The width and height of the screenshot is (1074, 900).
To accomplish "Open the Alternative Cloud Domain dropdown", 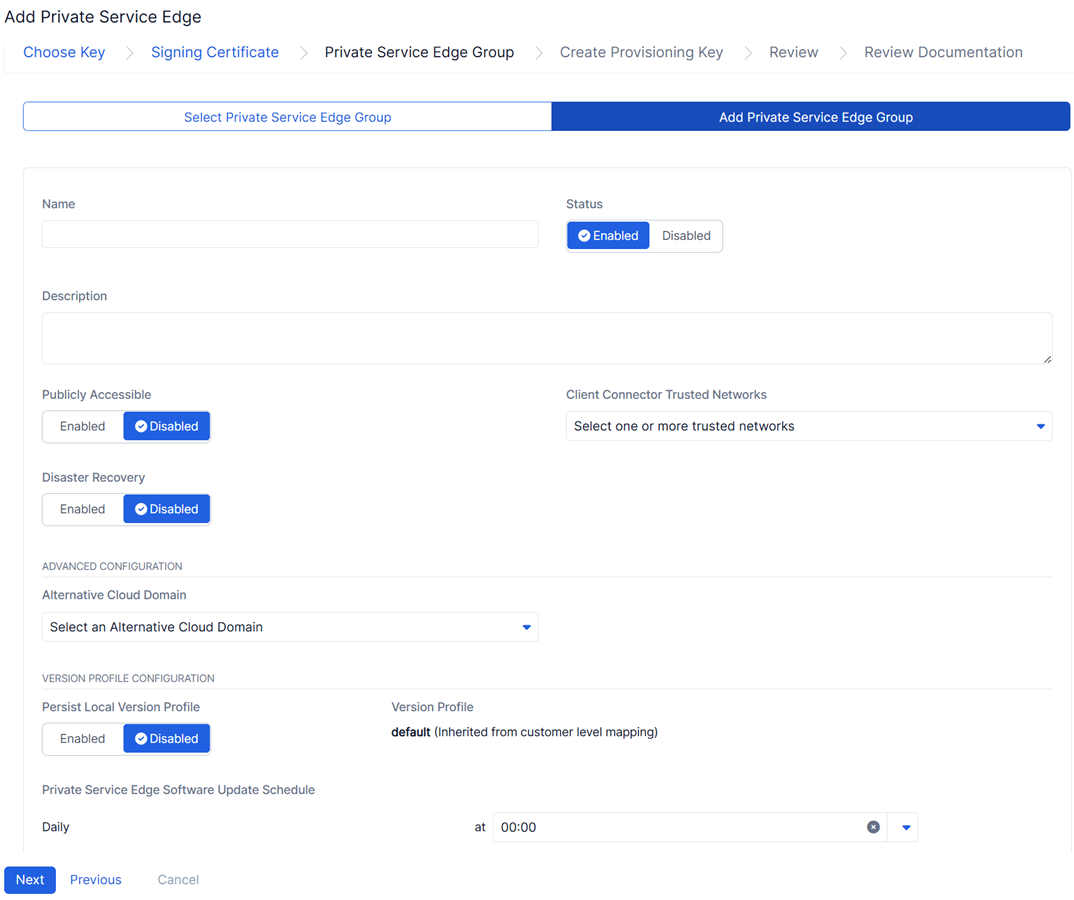I will tap(290, 627).
